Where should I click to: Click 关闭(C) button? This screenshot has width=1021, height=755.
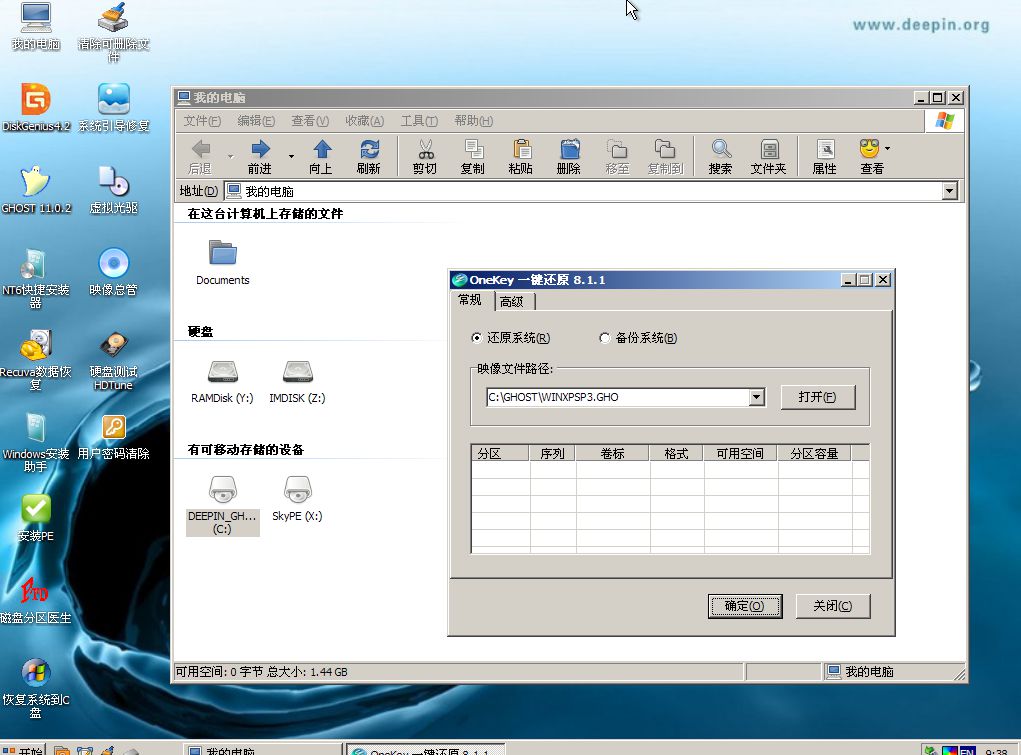[x=833, y=606]
